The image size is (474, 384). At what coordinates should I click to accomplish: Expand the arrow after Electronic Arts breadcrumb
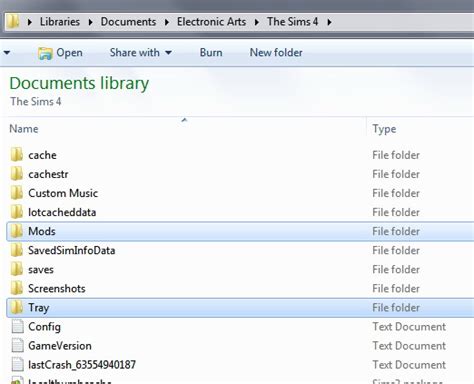click(x=257, y=22)
